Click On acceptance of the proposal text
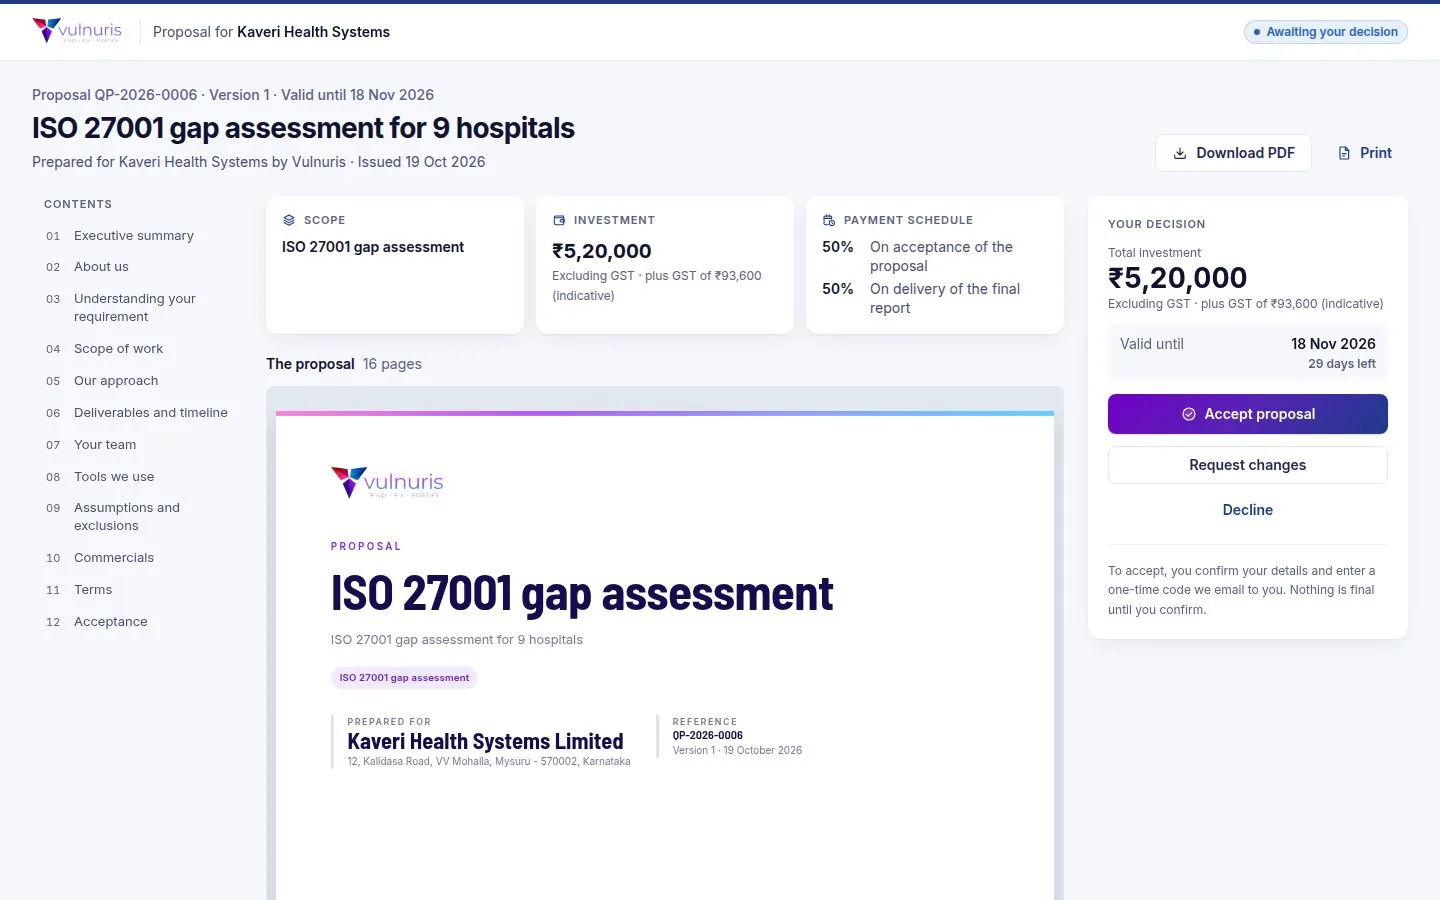The width and height of the screenshot is (1440, 900). tap(941, 256)
